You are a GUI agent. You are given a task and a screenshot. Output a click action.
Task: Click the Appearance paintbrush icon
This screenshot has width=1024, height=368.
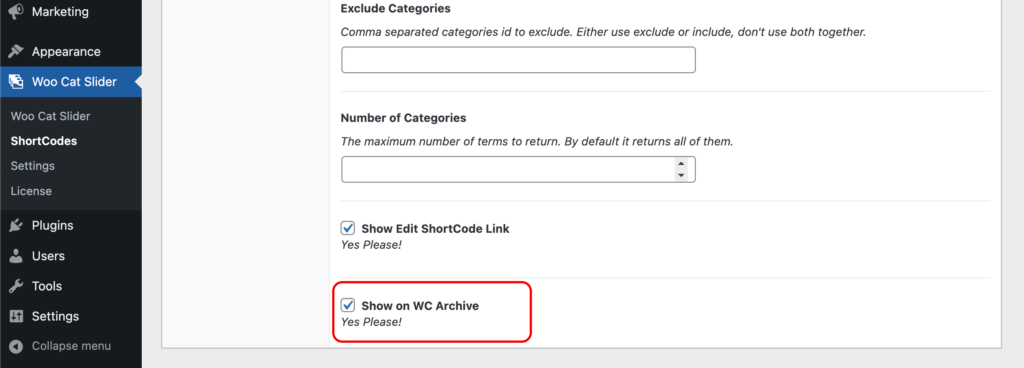click(x=16, y=52)
